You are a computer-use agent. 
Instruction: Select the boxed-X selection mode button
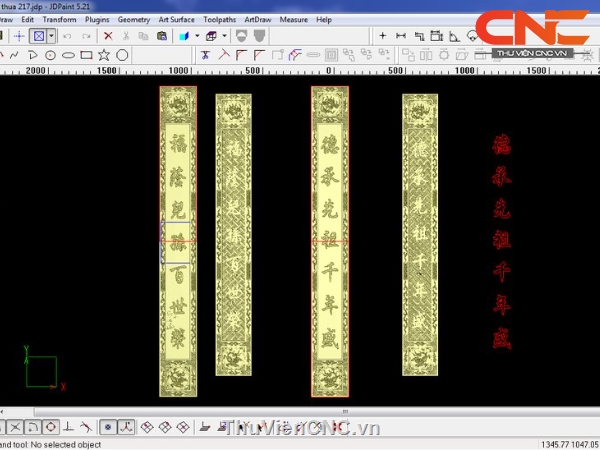[39, 36]
